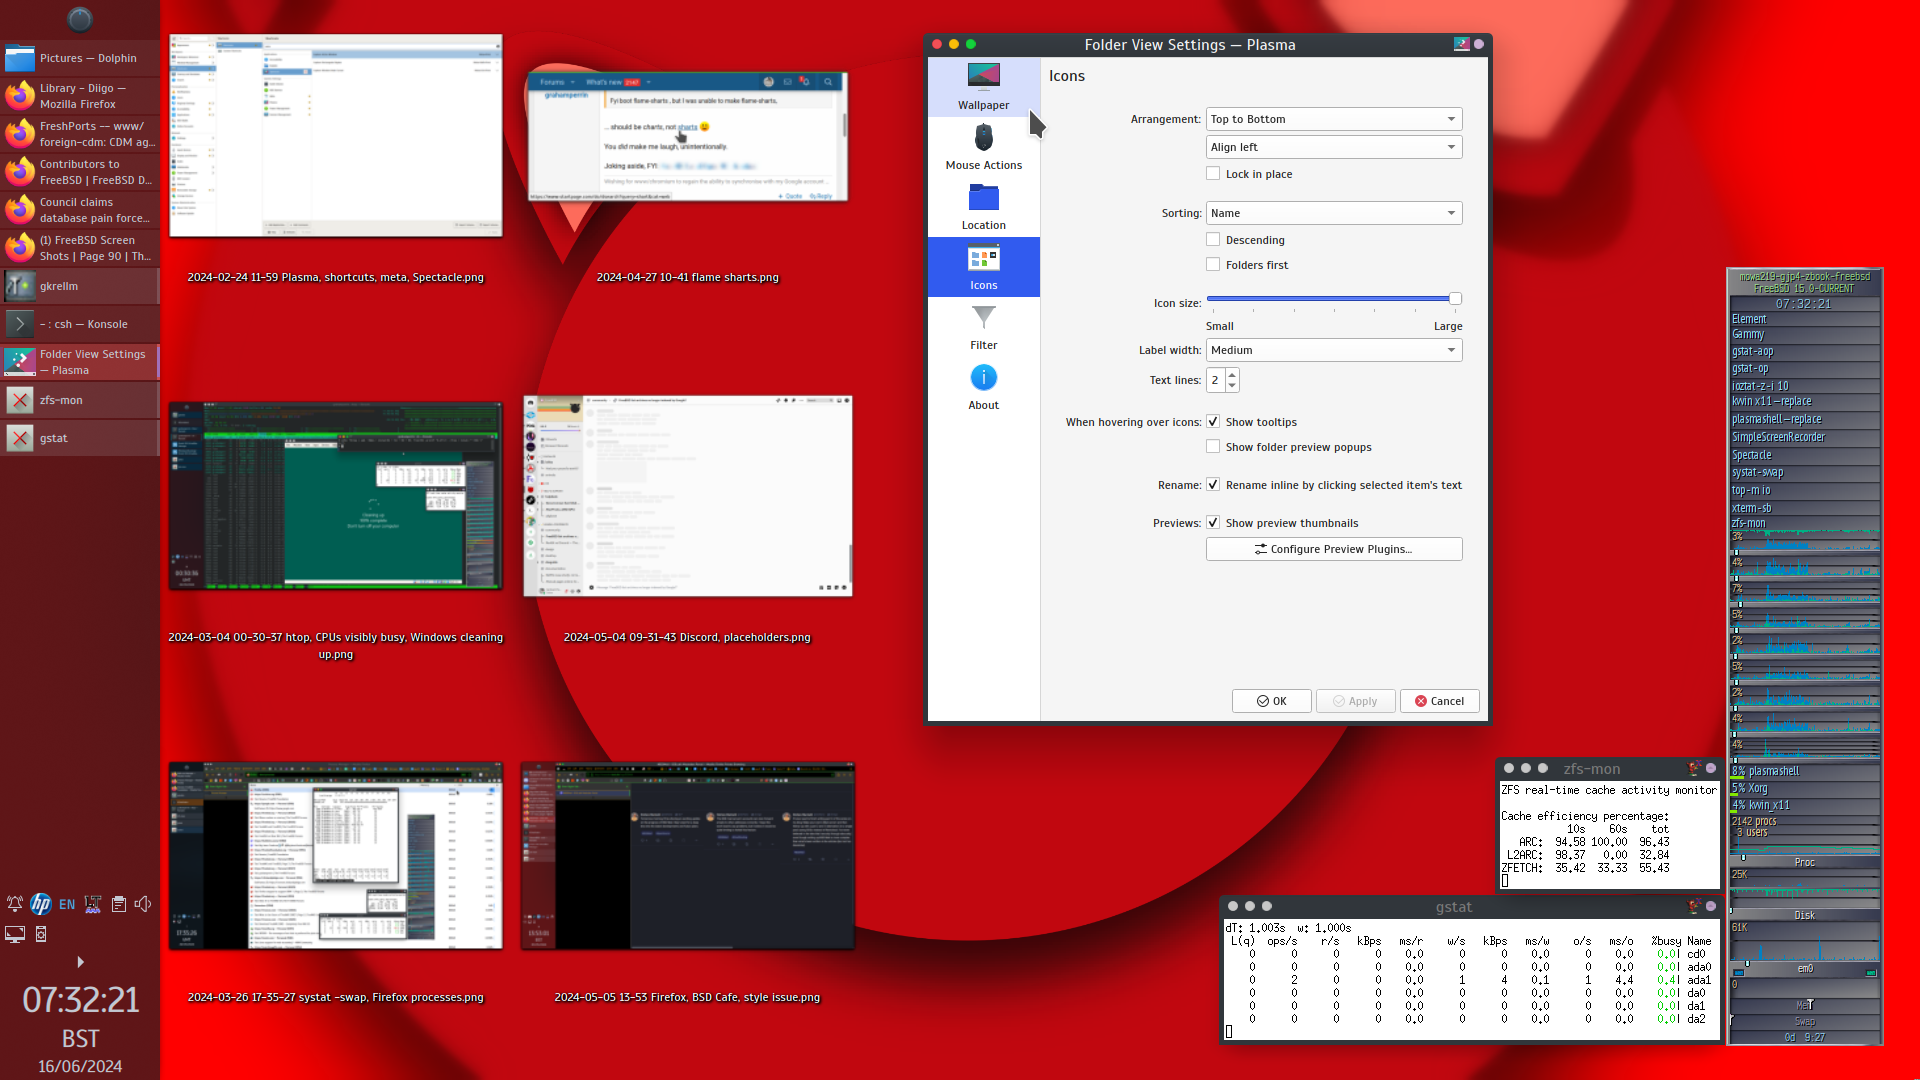
Task: Open the Mouse Actions settings page
Action: 983,147
